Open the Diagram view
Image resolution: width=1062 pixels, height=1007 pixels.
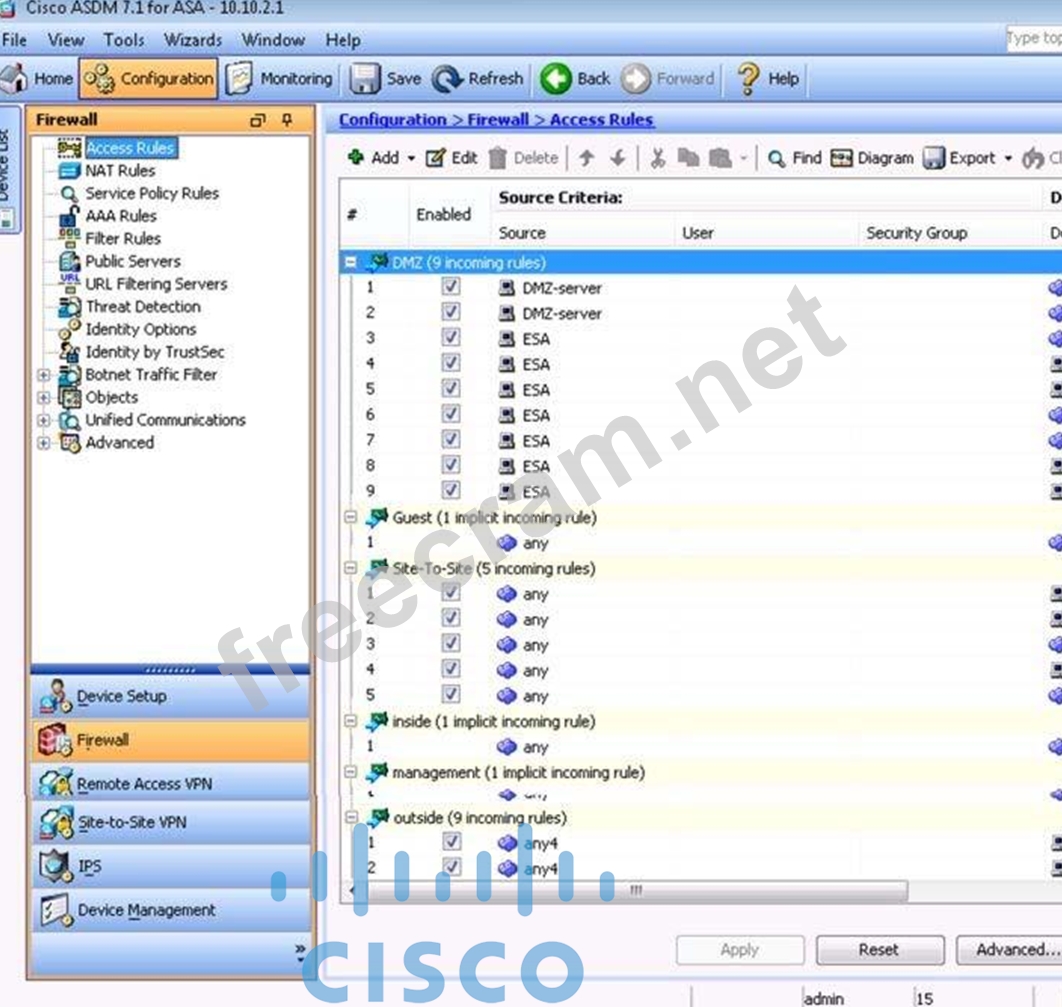pos(842,158)
